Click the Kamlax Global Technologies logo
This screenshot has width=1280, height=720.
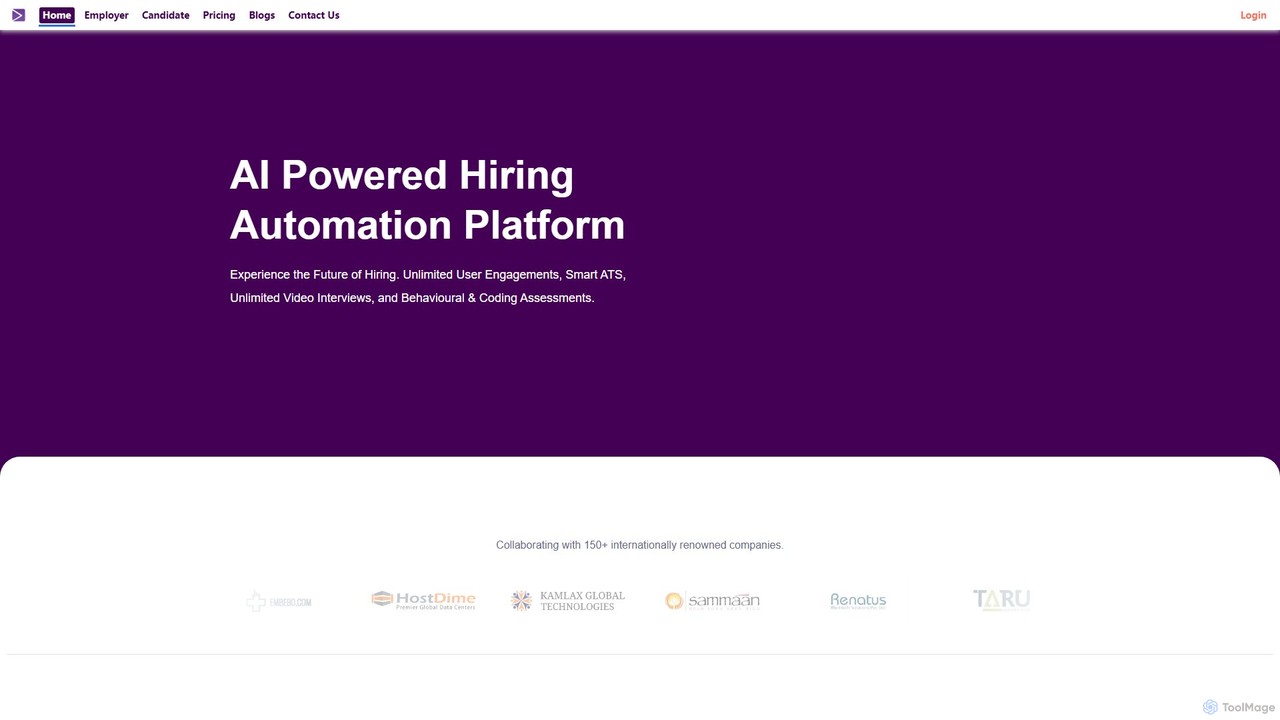tap(568, 600)
